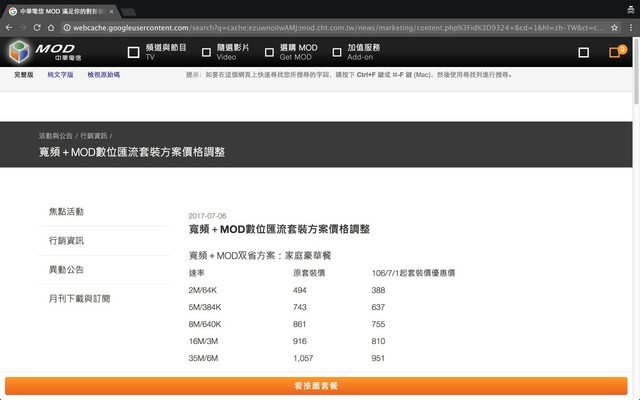Viewport: 640px width, 400px height.
Task: Click original price 861
Action: coord(300,324)
